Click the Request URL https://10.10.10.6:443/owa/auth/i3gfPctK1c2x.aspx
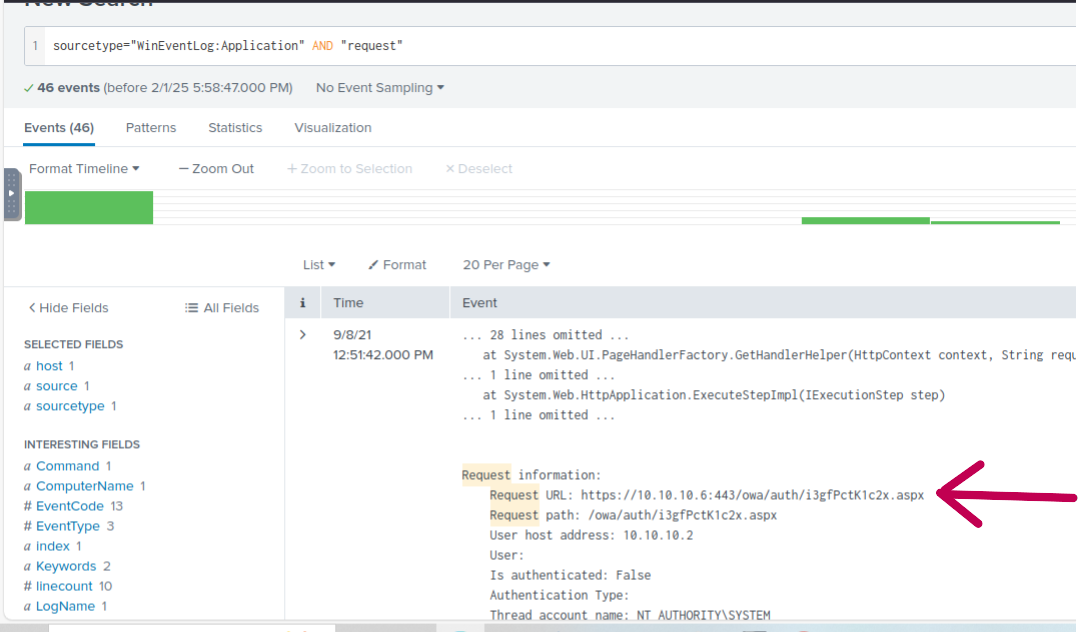 coord(752,495)
